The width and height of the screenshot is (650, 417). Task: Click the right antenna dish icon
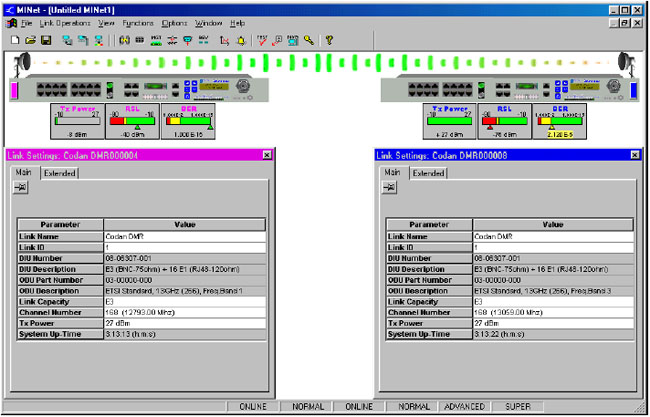click(626, 63)
